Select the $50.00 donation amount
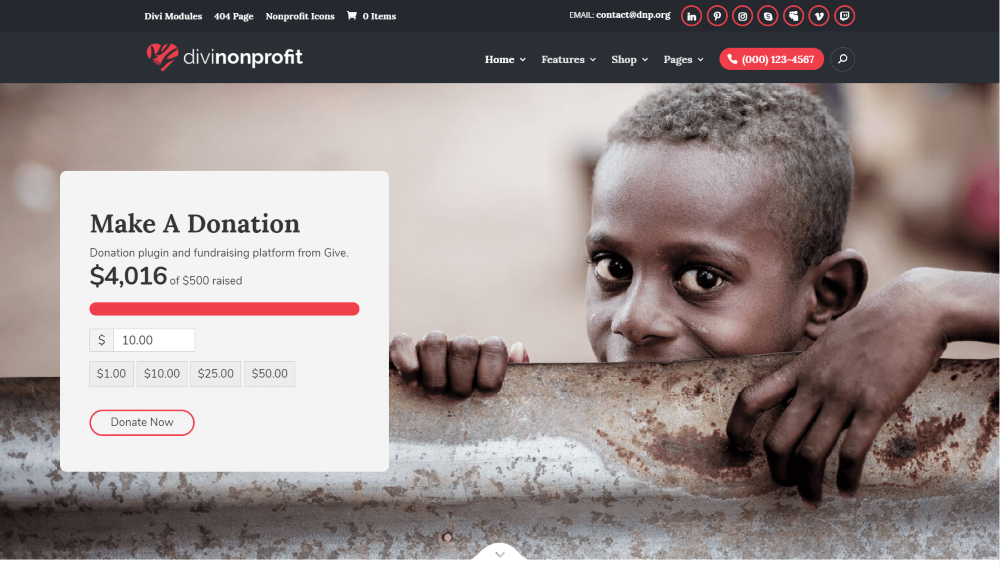Viewport: 1000px width, 568px height. (269, 374)
